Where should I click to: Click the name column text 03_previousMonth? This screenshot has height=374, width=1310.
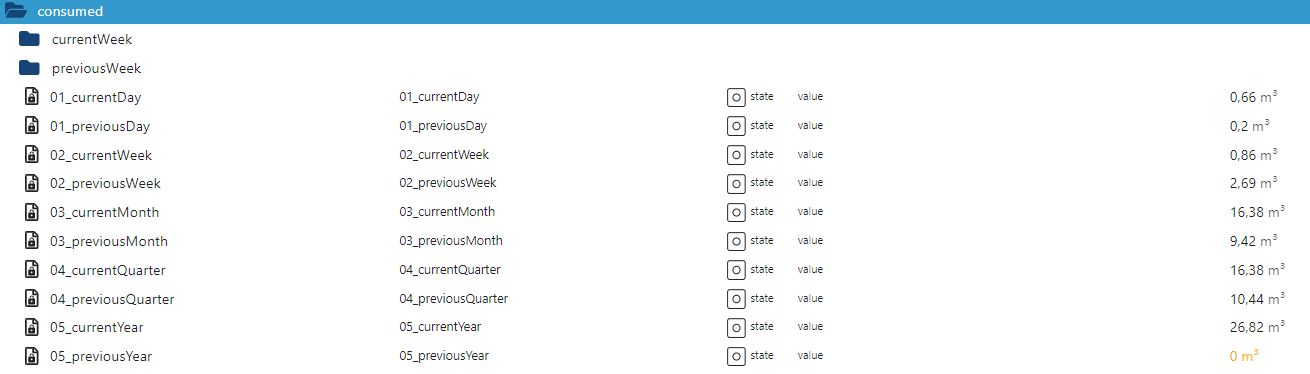pyautogui.click(x=451, y=241)
